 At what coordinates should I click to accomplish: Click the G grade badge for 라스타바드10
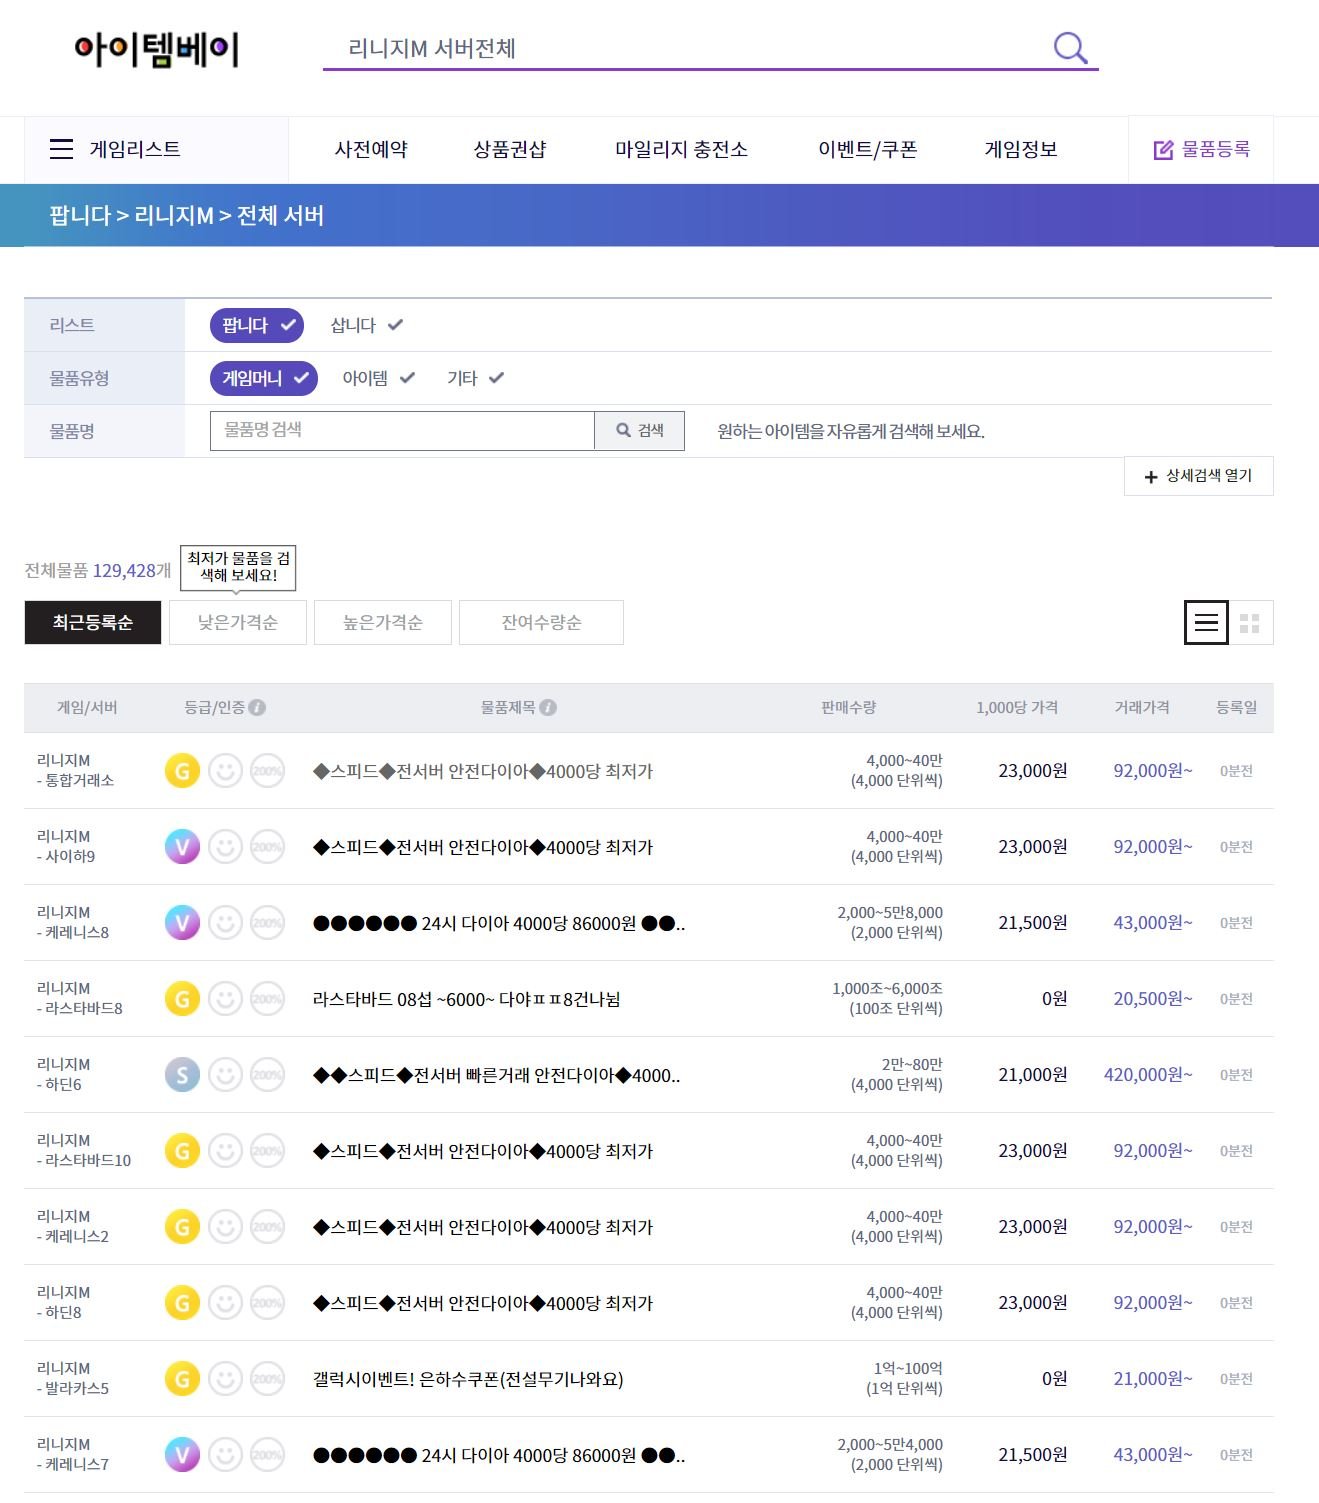tap(182, 1151)
